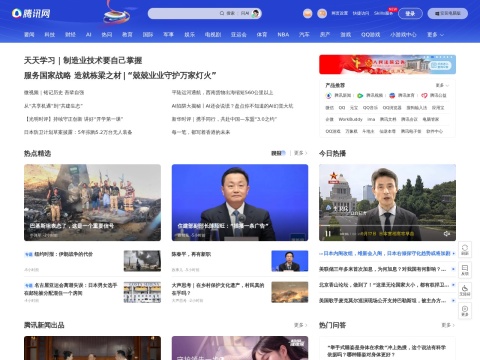Open the 要闻 navigation tab
This screenshot has height=360, width=480.
[x=29, y=34]
